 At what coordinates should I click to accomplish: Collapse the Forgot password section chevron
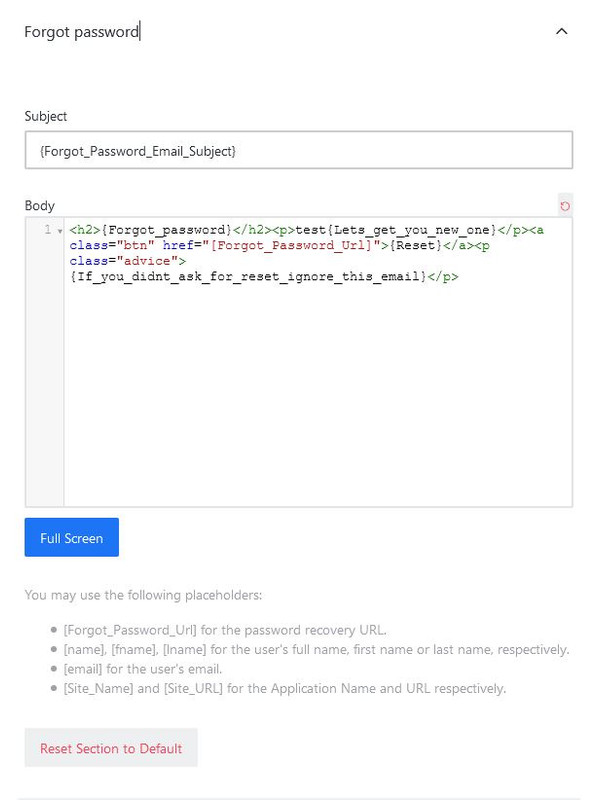[x=561, y=32]
